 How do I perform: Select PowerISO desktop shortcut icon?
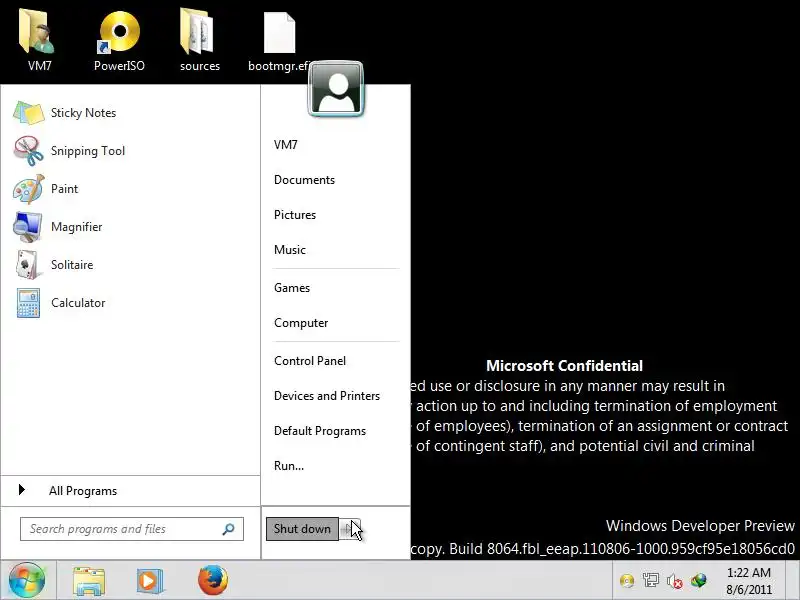(118, 33)
